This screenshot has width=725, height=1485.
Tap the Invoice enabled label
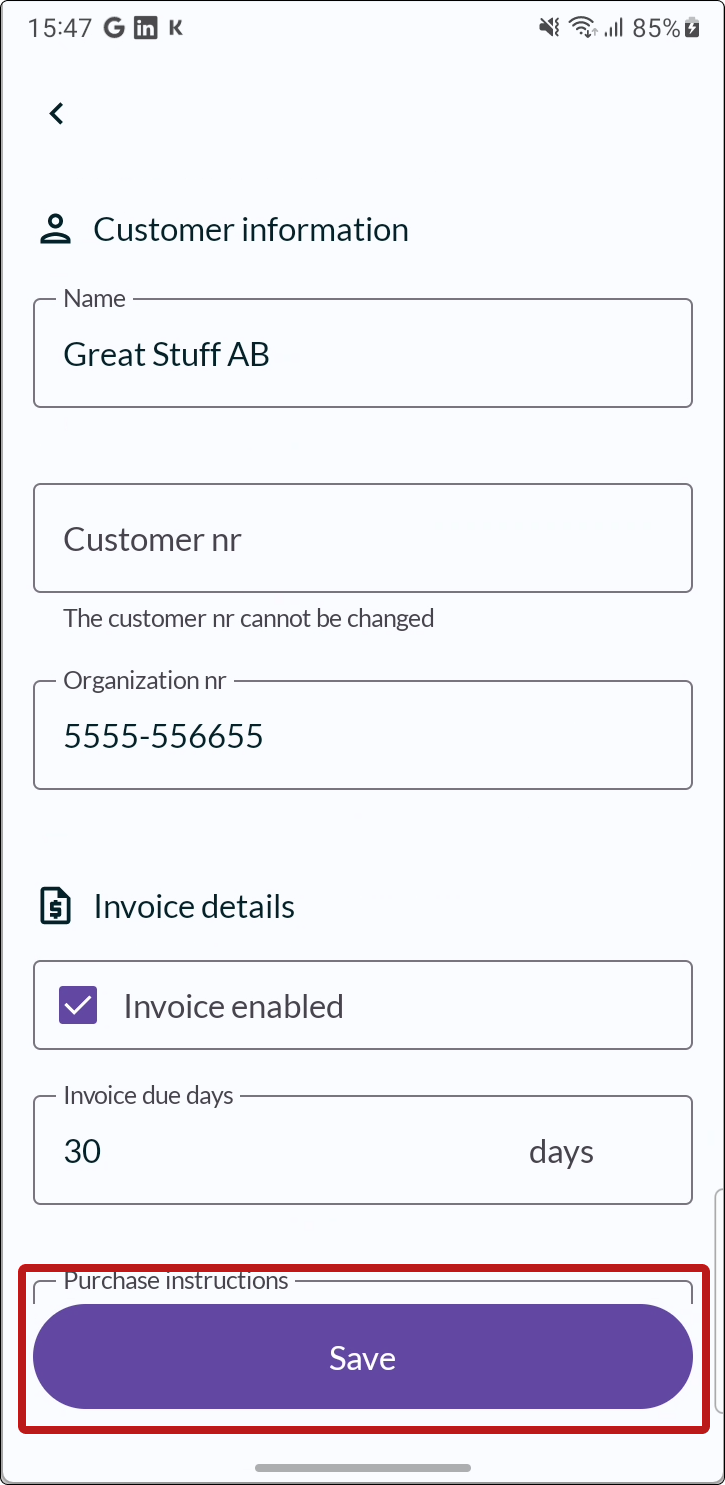tap(234, 1006)
